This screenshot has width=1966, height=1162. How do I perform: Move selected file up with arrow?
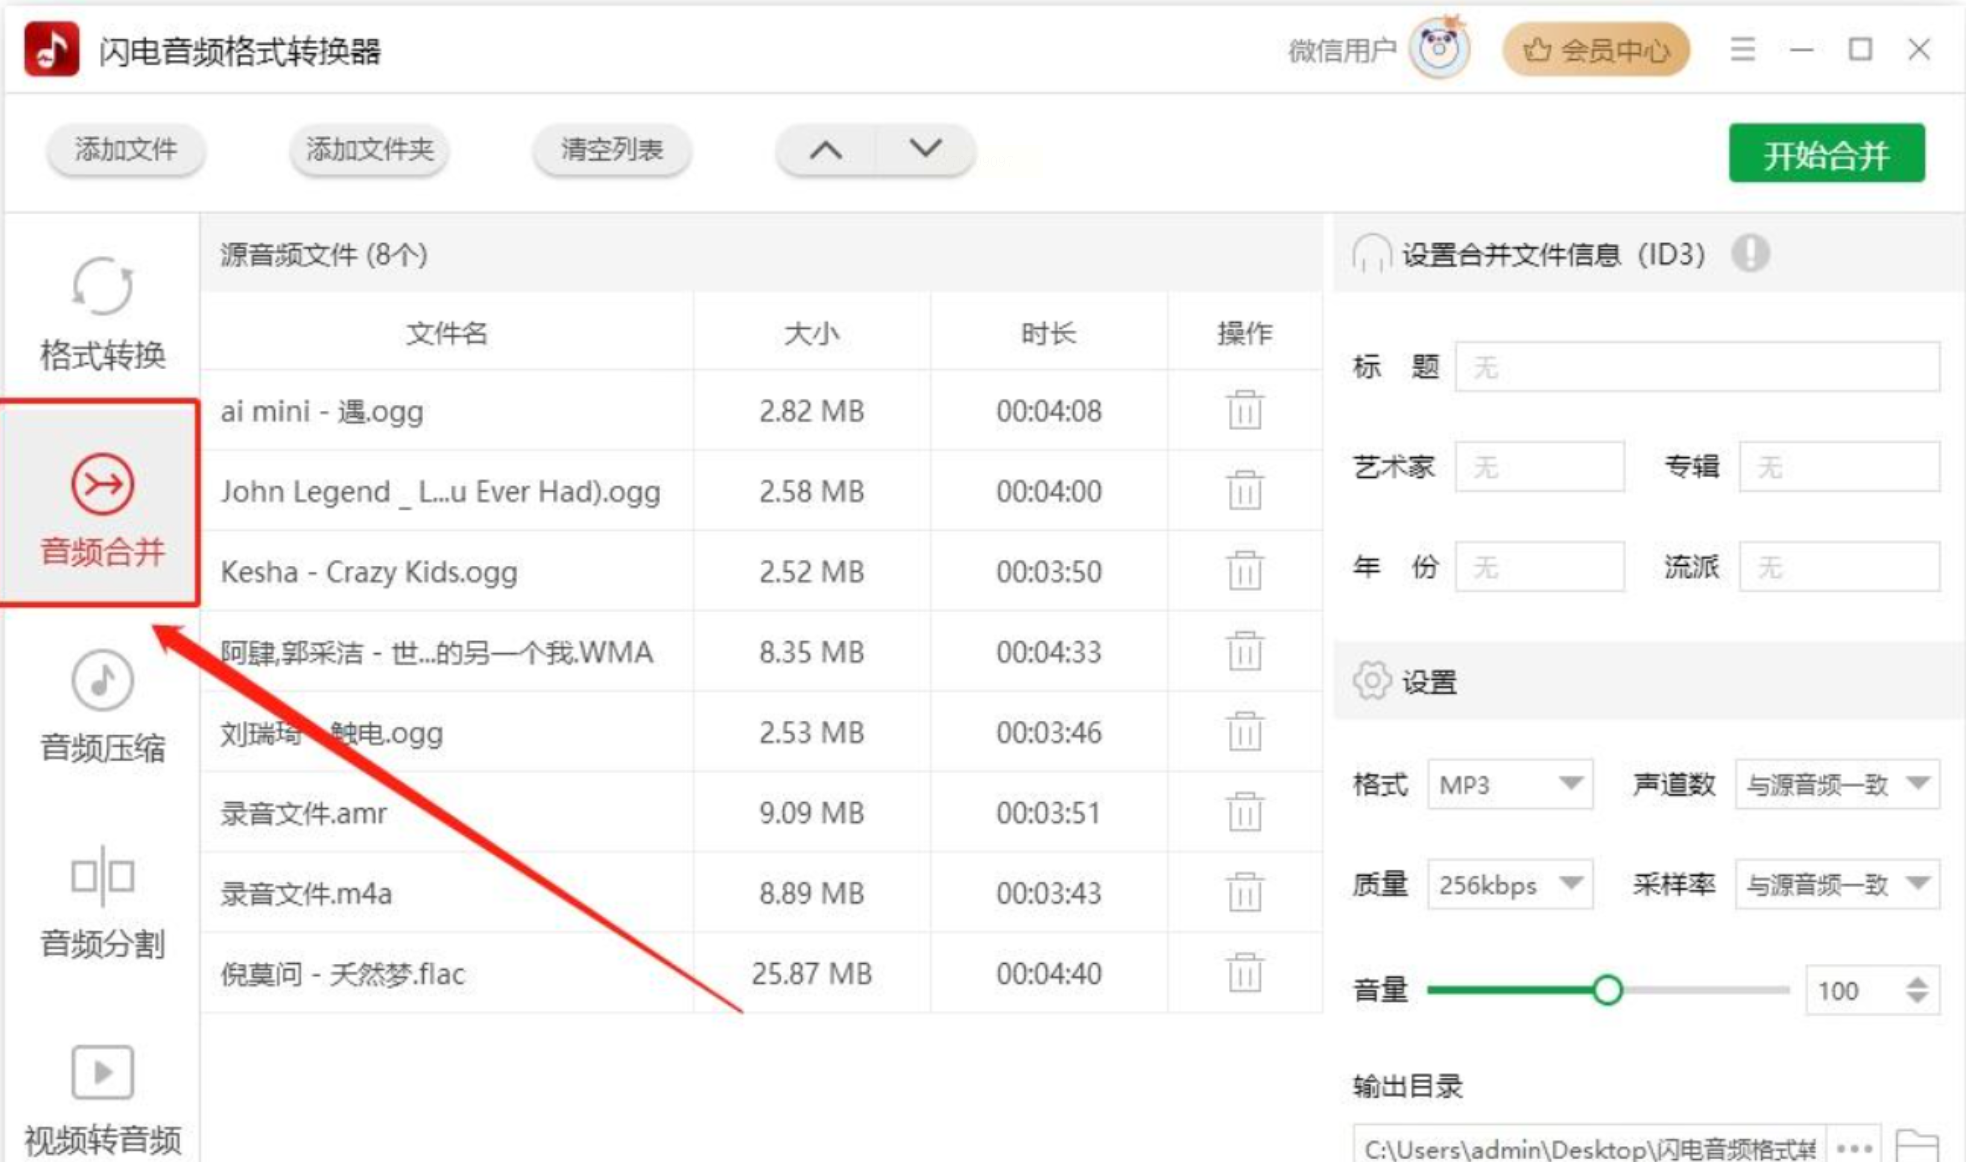(825, 150)
